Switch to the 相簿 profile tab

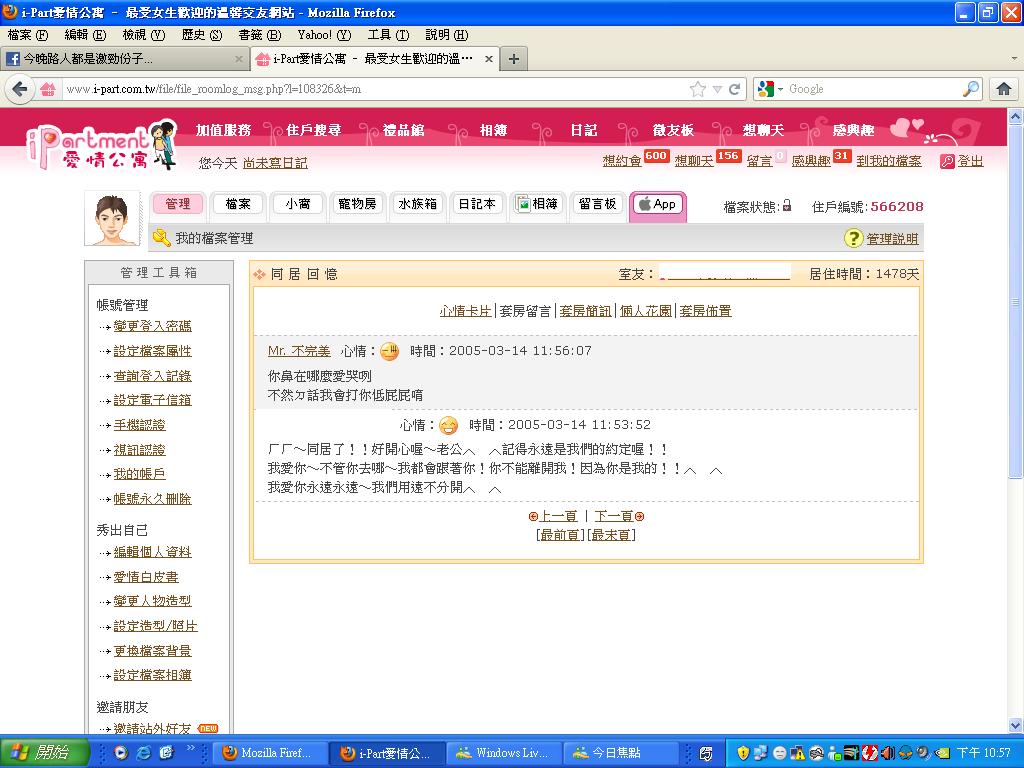coord(537,204)
